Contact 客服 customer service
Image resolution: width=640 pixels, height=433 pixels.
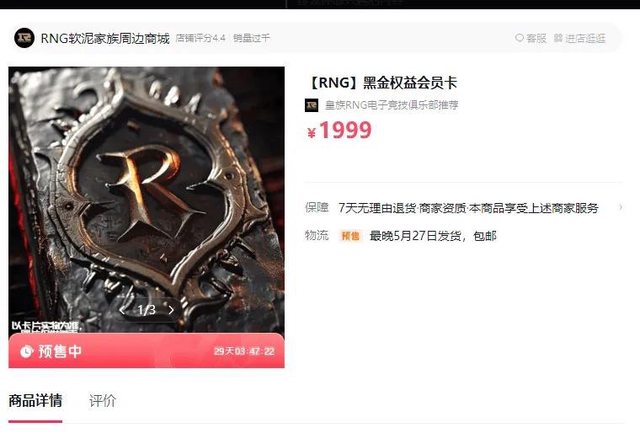click(531, 38)
